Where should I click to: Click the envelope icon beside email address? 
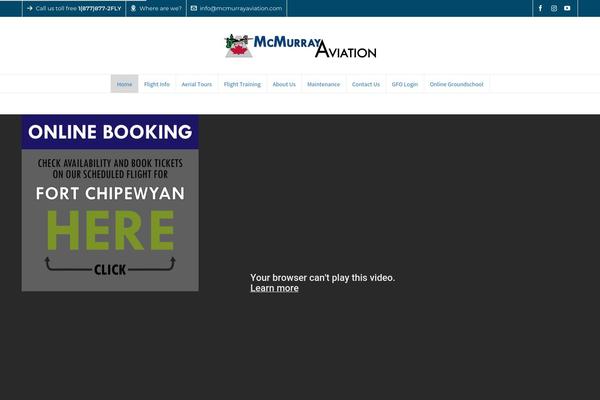point(194,8)
